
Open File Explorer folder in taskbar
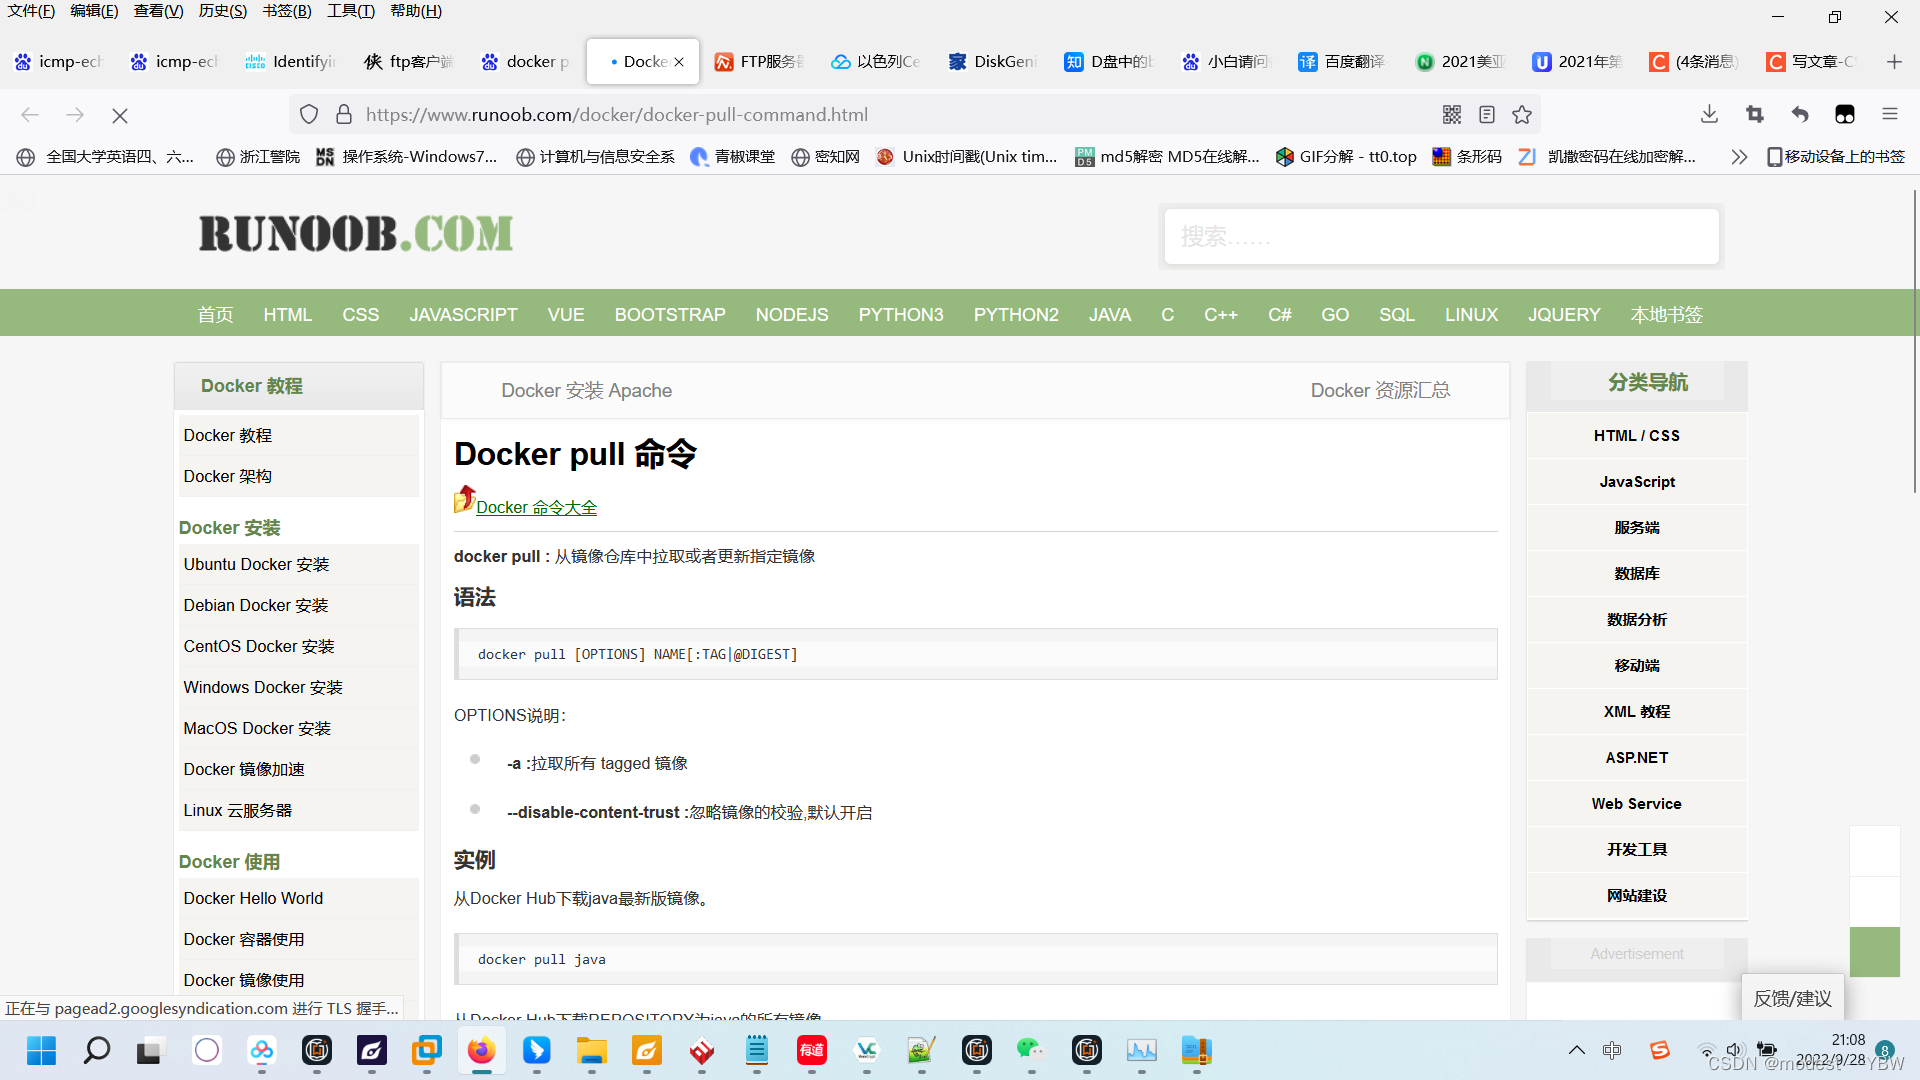(591, 1051)
